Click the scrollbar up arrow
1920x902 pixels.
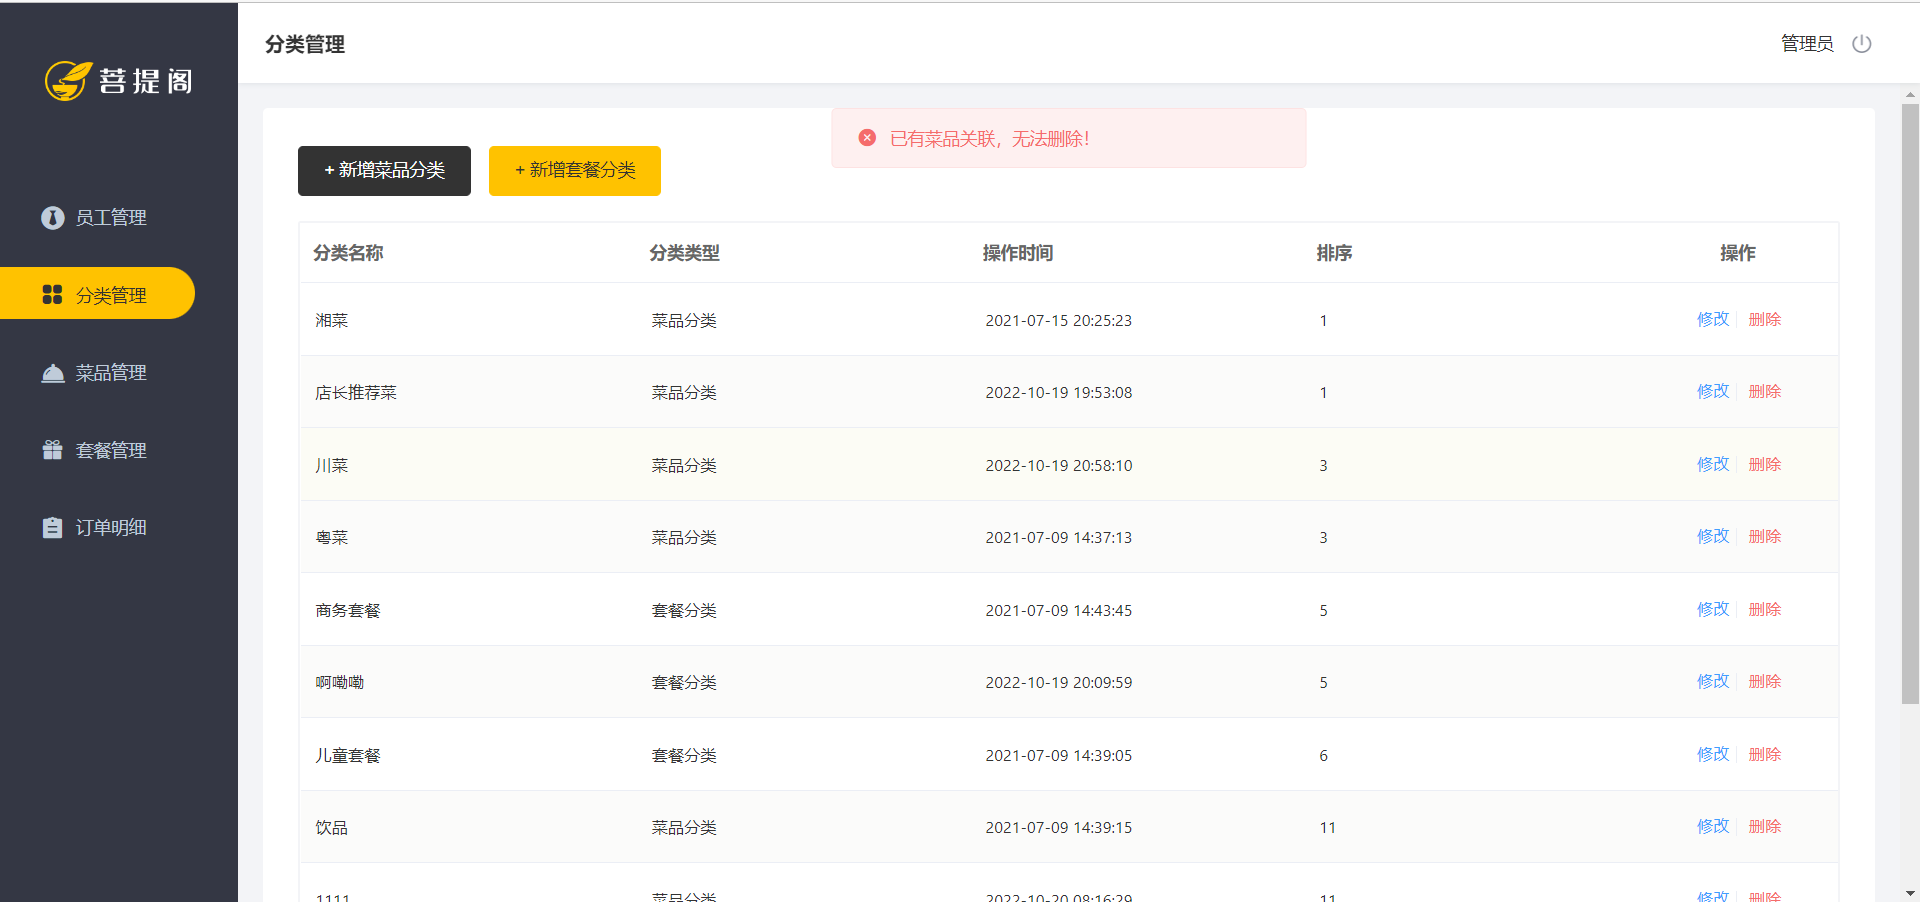(1910, 95)
